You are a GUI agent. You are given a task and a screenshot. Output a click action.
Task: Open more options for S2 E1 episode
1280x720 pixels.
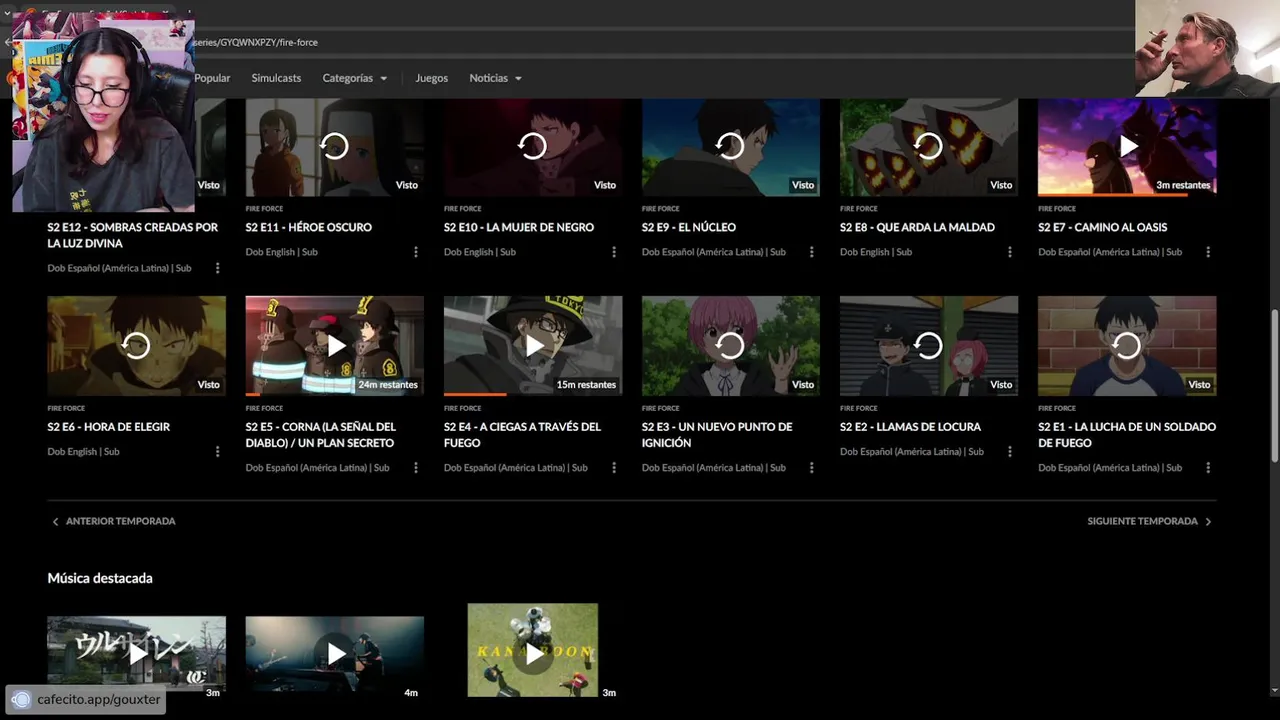pyautogui.click(x=1208, y=468)
